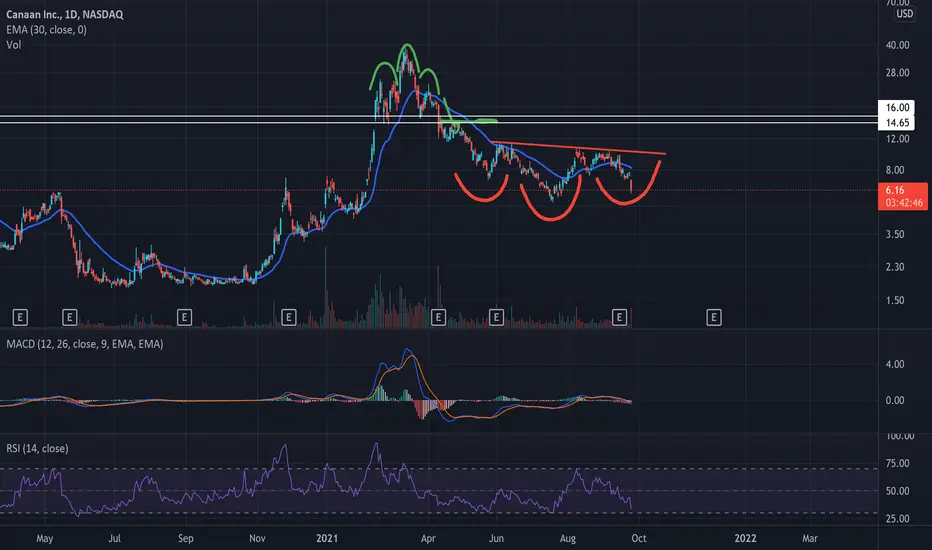Click the 8.00 price axis label
The height and width of the screenshot is (550, 932).
tap(895, 170)
